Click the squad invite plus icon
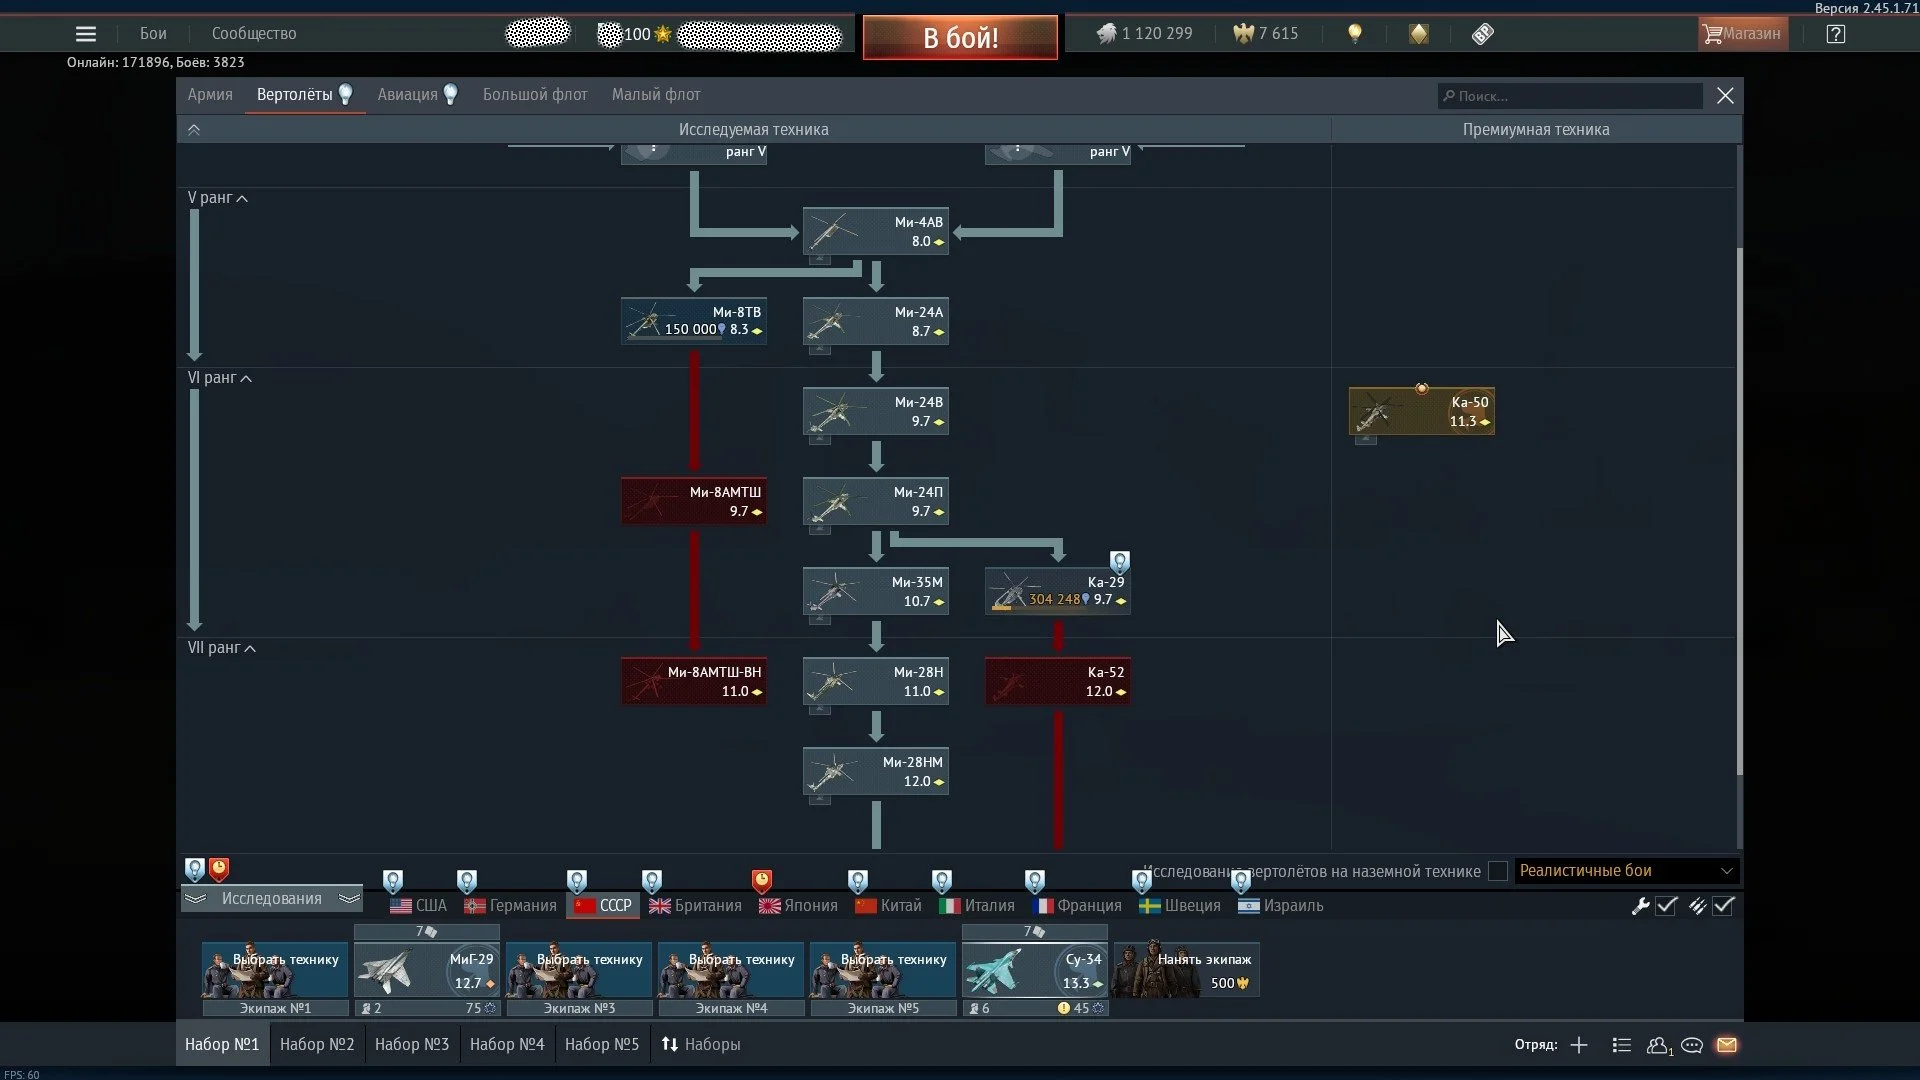This screenshot has width=1920, height=1080. [x=1579, y=1045]
